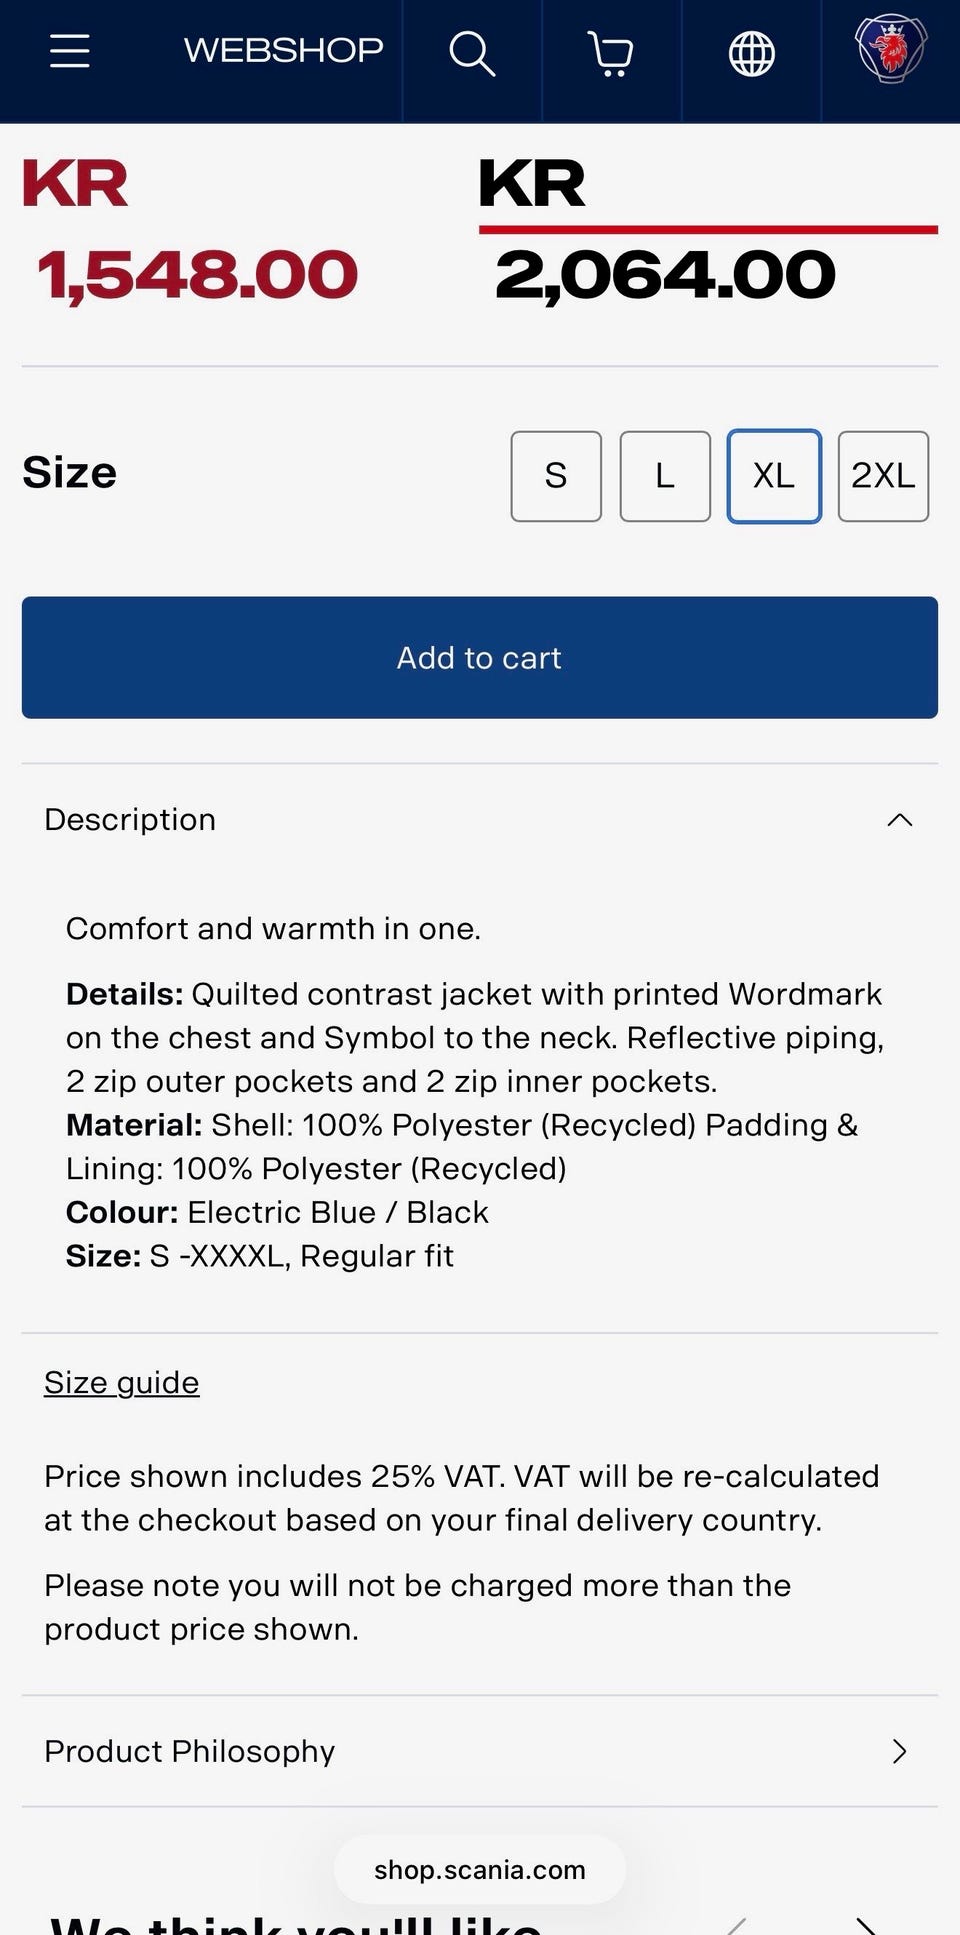Select size XL option

774,476
